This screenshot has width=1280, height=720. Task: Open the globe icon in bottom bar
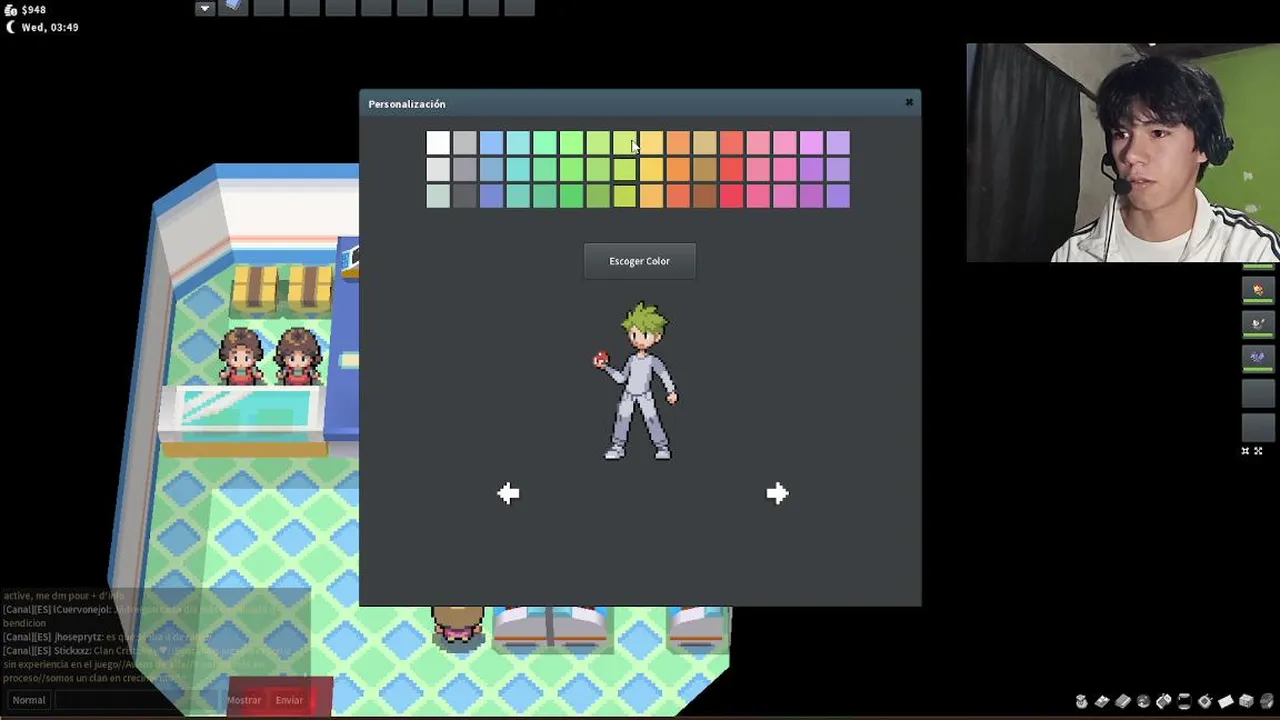(x=1143, y=701)
